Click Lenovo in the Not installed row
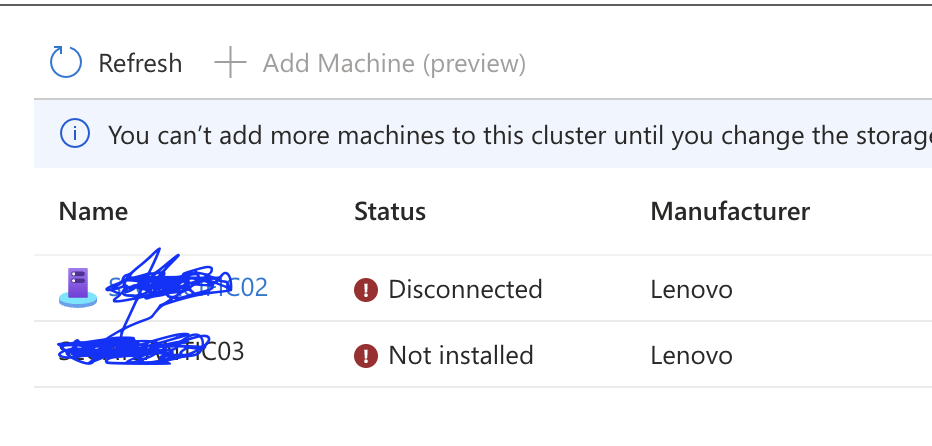This screenshot has width=932, height=446. (x=691, y=356)
